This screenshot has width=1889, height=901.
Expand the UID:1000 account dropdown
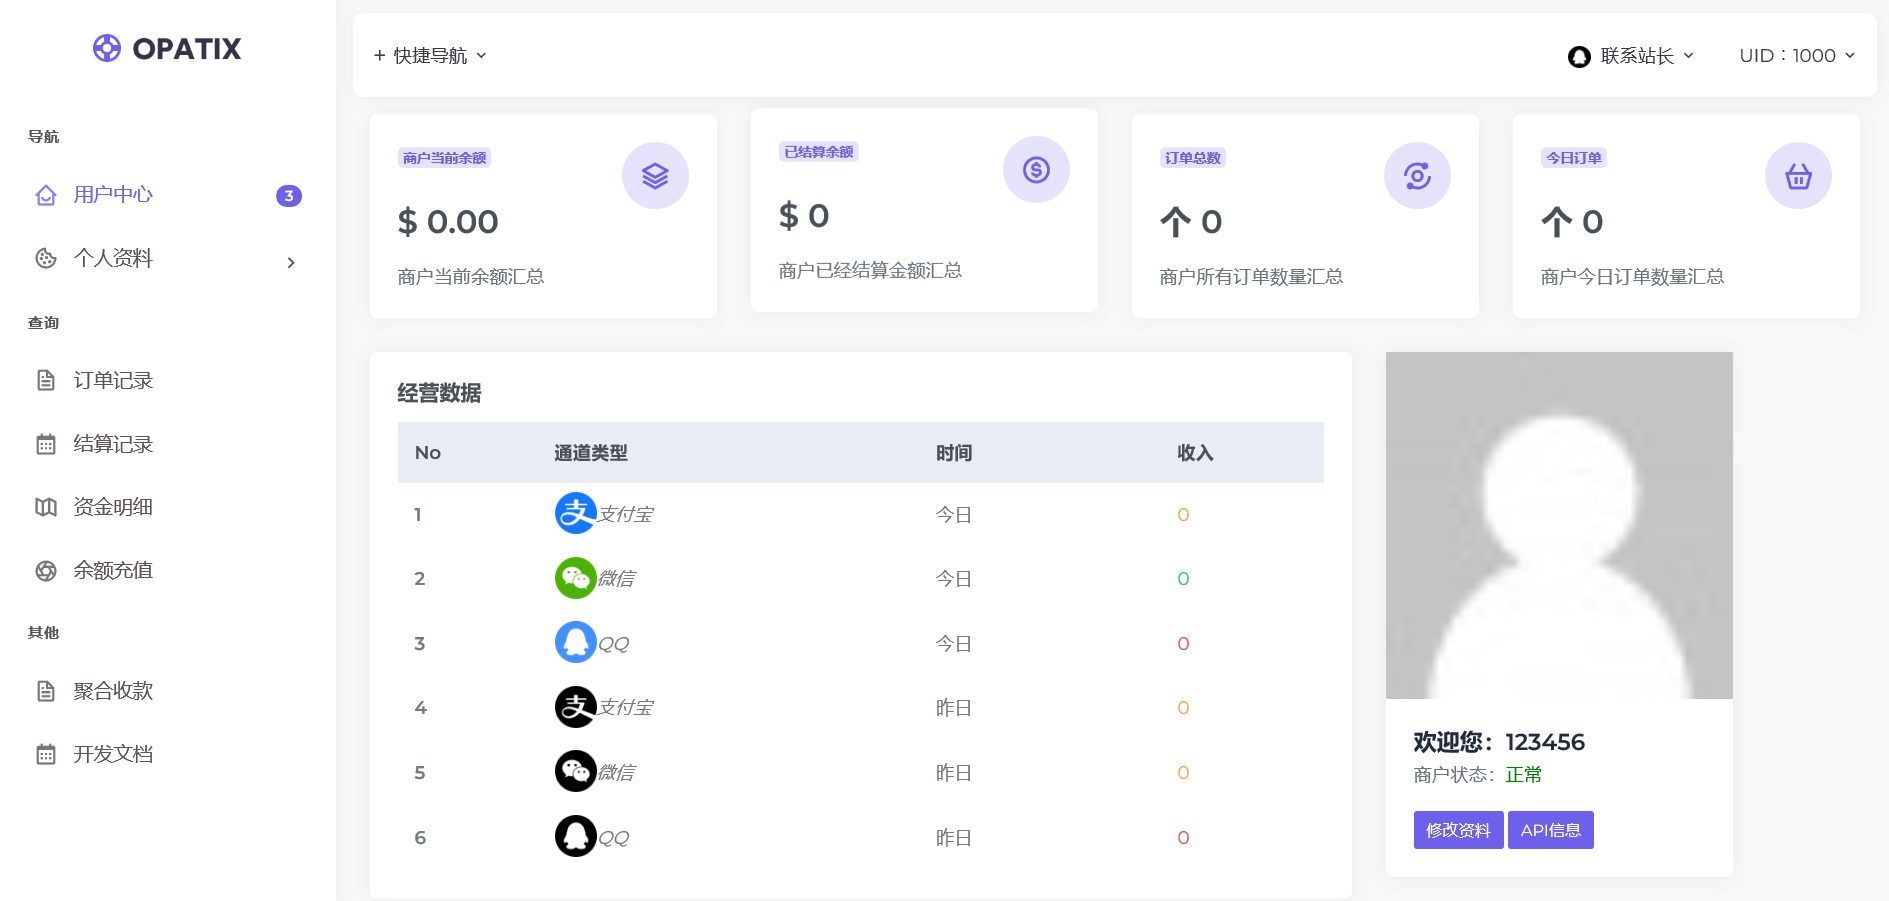click(x=1797, y=56)
